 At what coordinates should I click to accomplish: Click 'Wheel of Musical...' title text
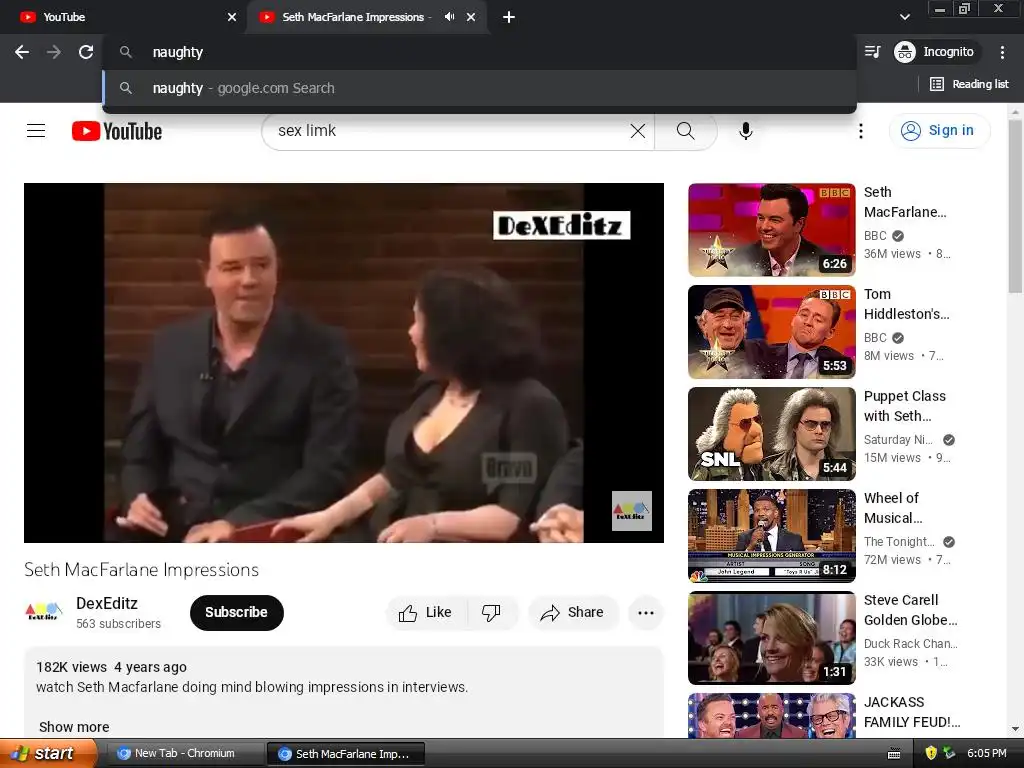pos(893,508)
